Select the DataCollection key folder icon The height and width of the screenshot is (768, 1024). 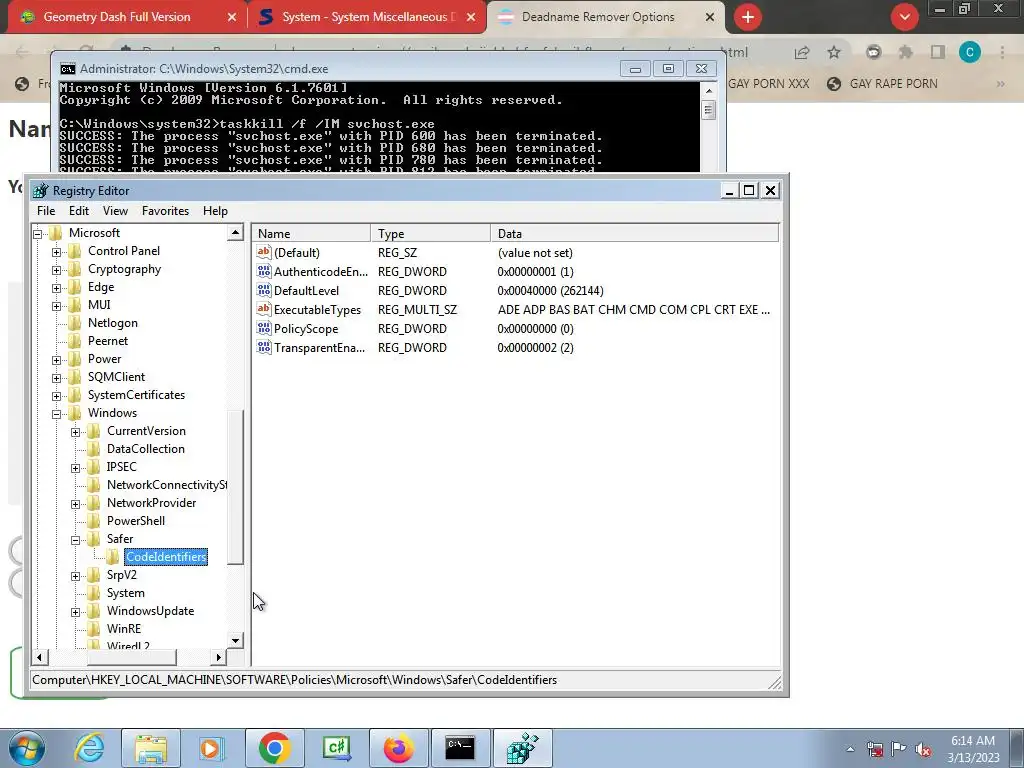94,449
